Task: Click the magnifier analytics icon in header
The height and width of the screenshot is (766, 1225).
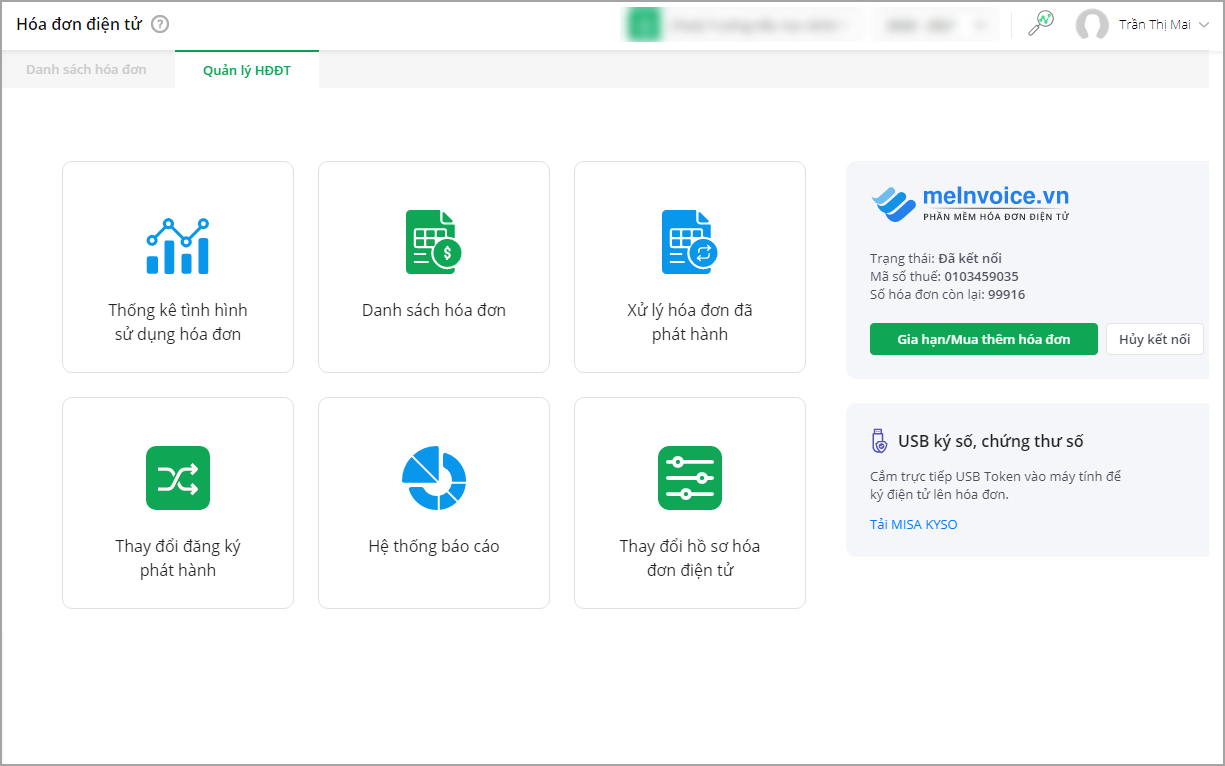Action: [1041, 24]
